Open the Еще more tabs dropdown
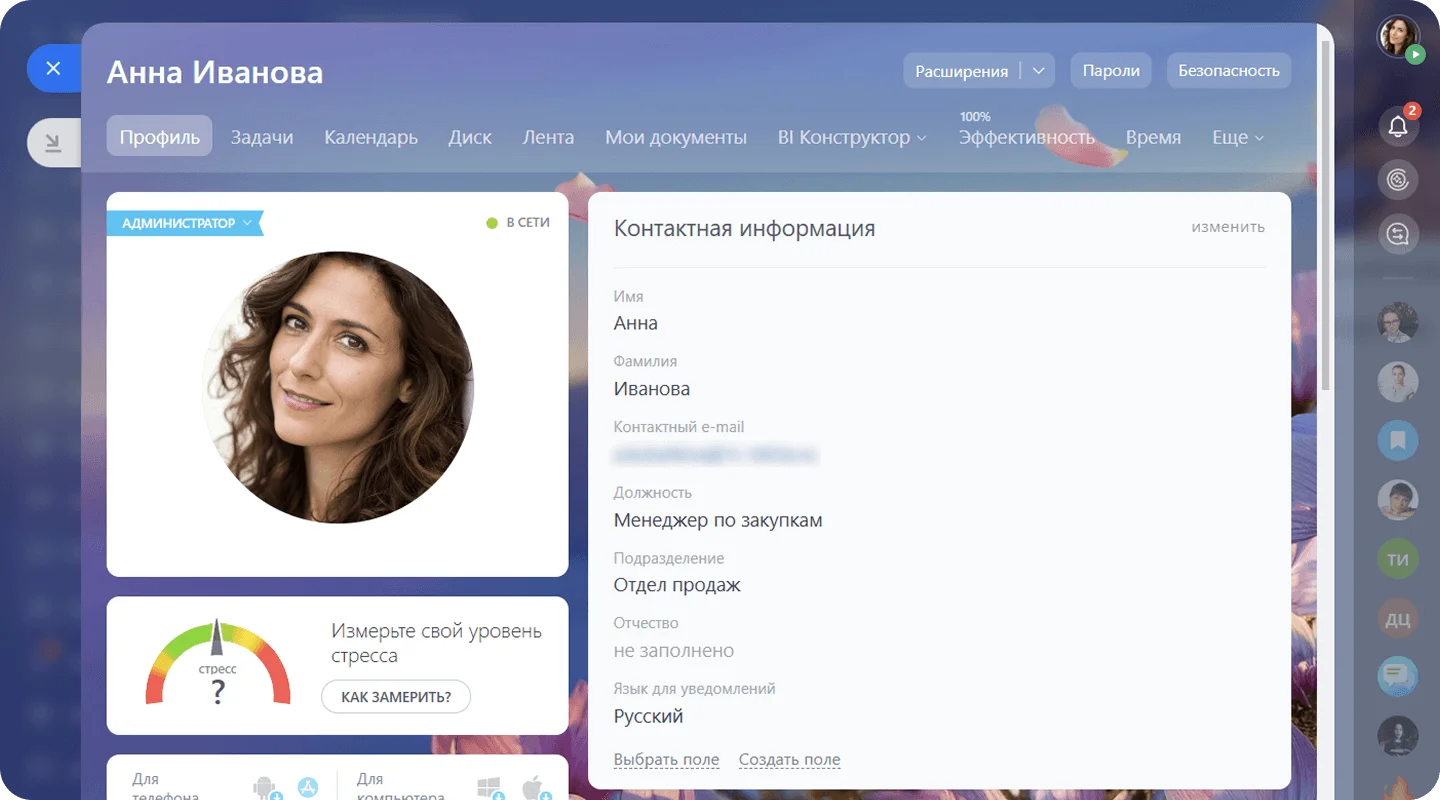 1238,137
